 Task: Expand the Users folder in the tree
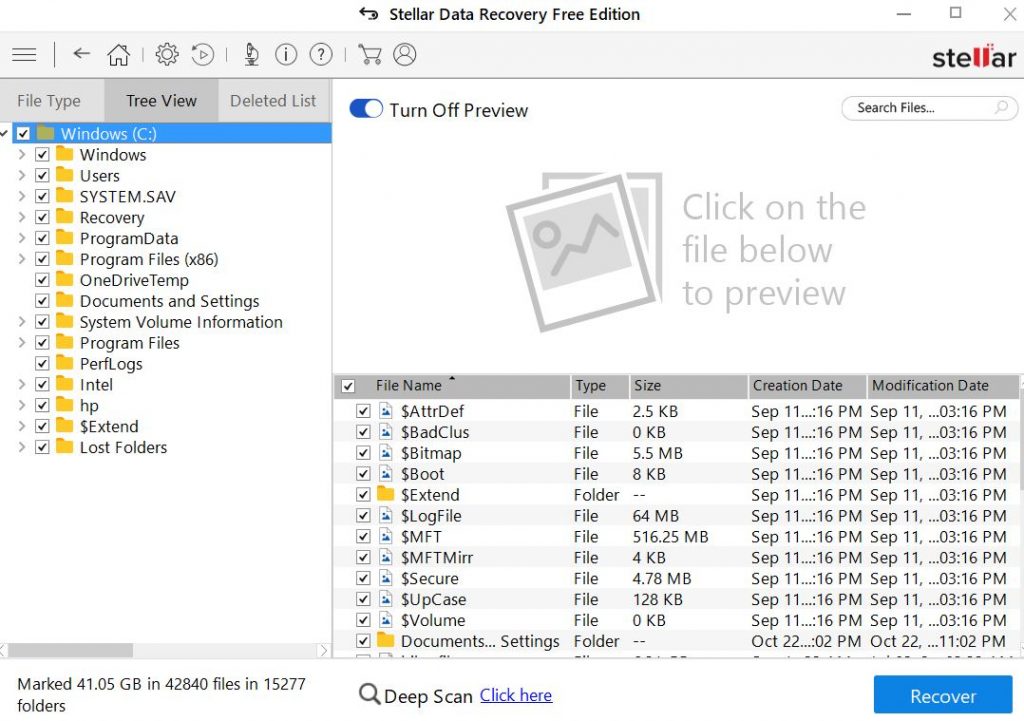click(23, 175)
